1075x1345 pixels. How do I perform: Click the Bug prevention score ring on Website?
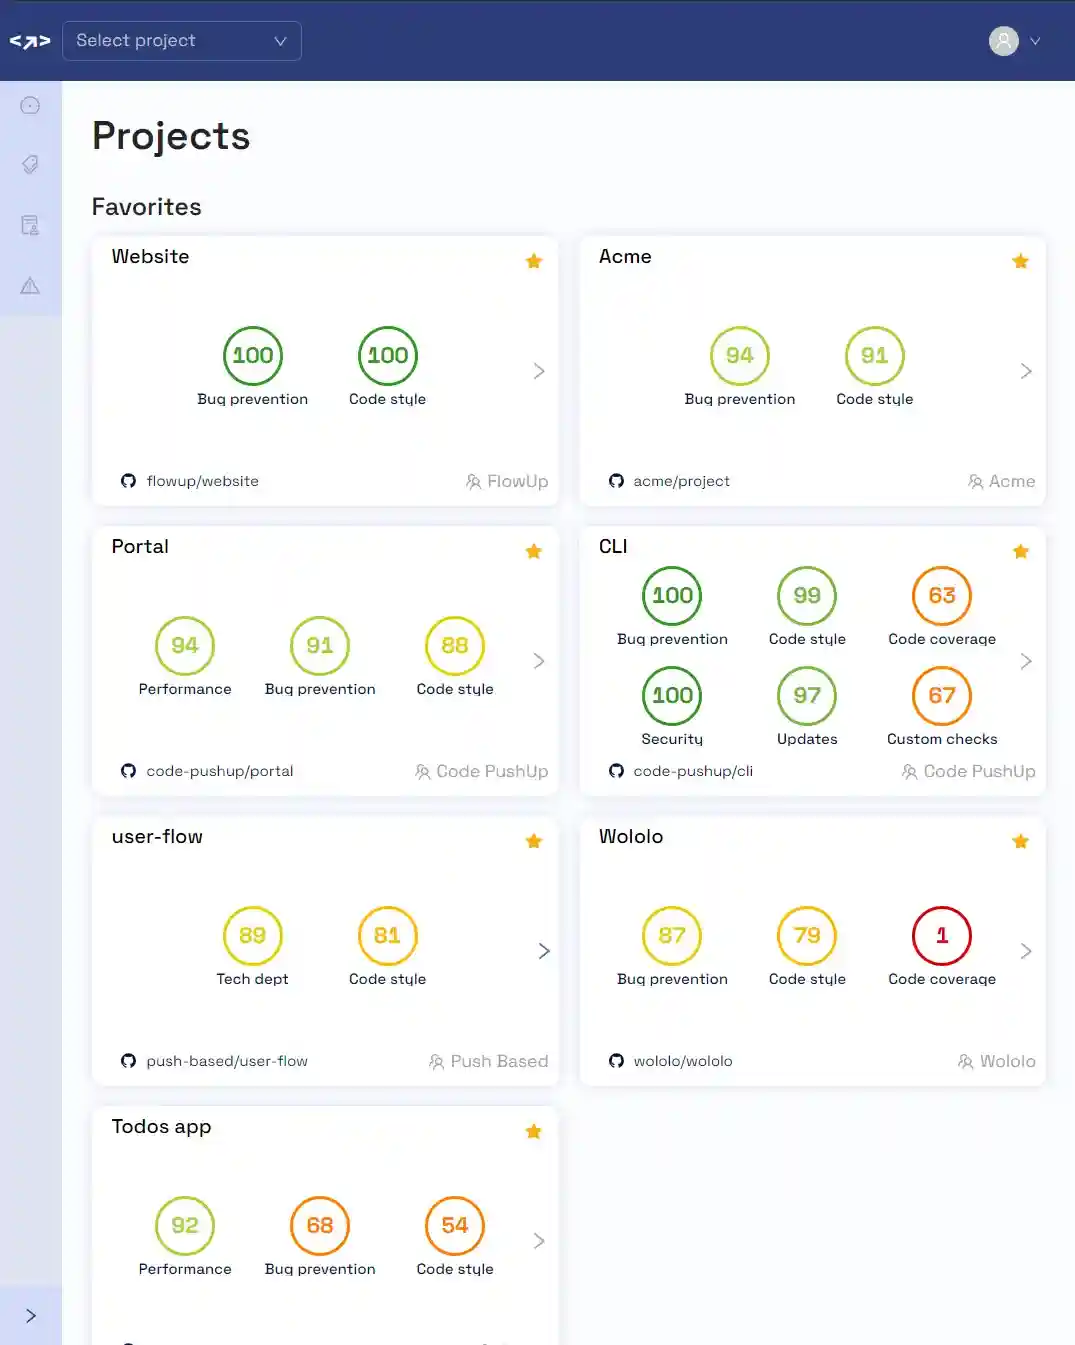(252, 355)
